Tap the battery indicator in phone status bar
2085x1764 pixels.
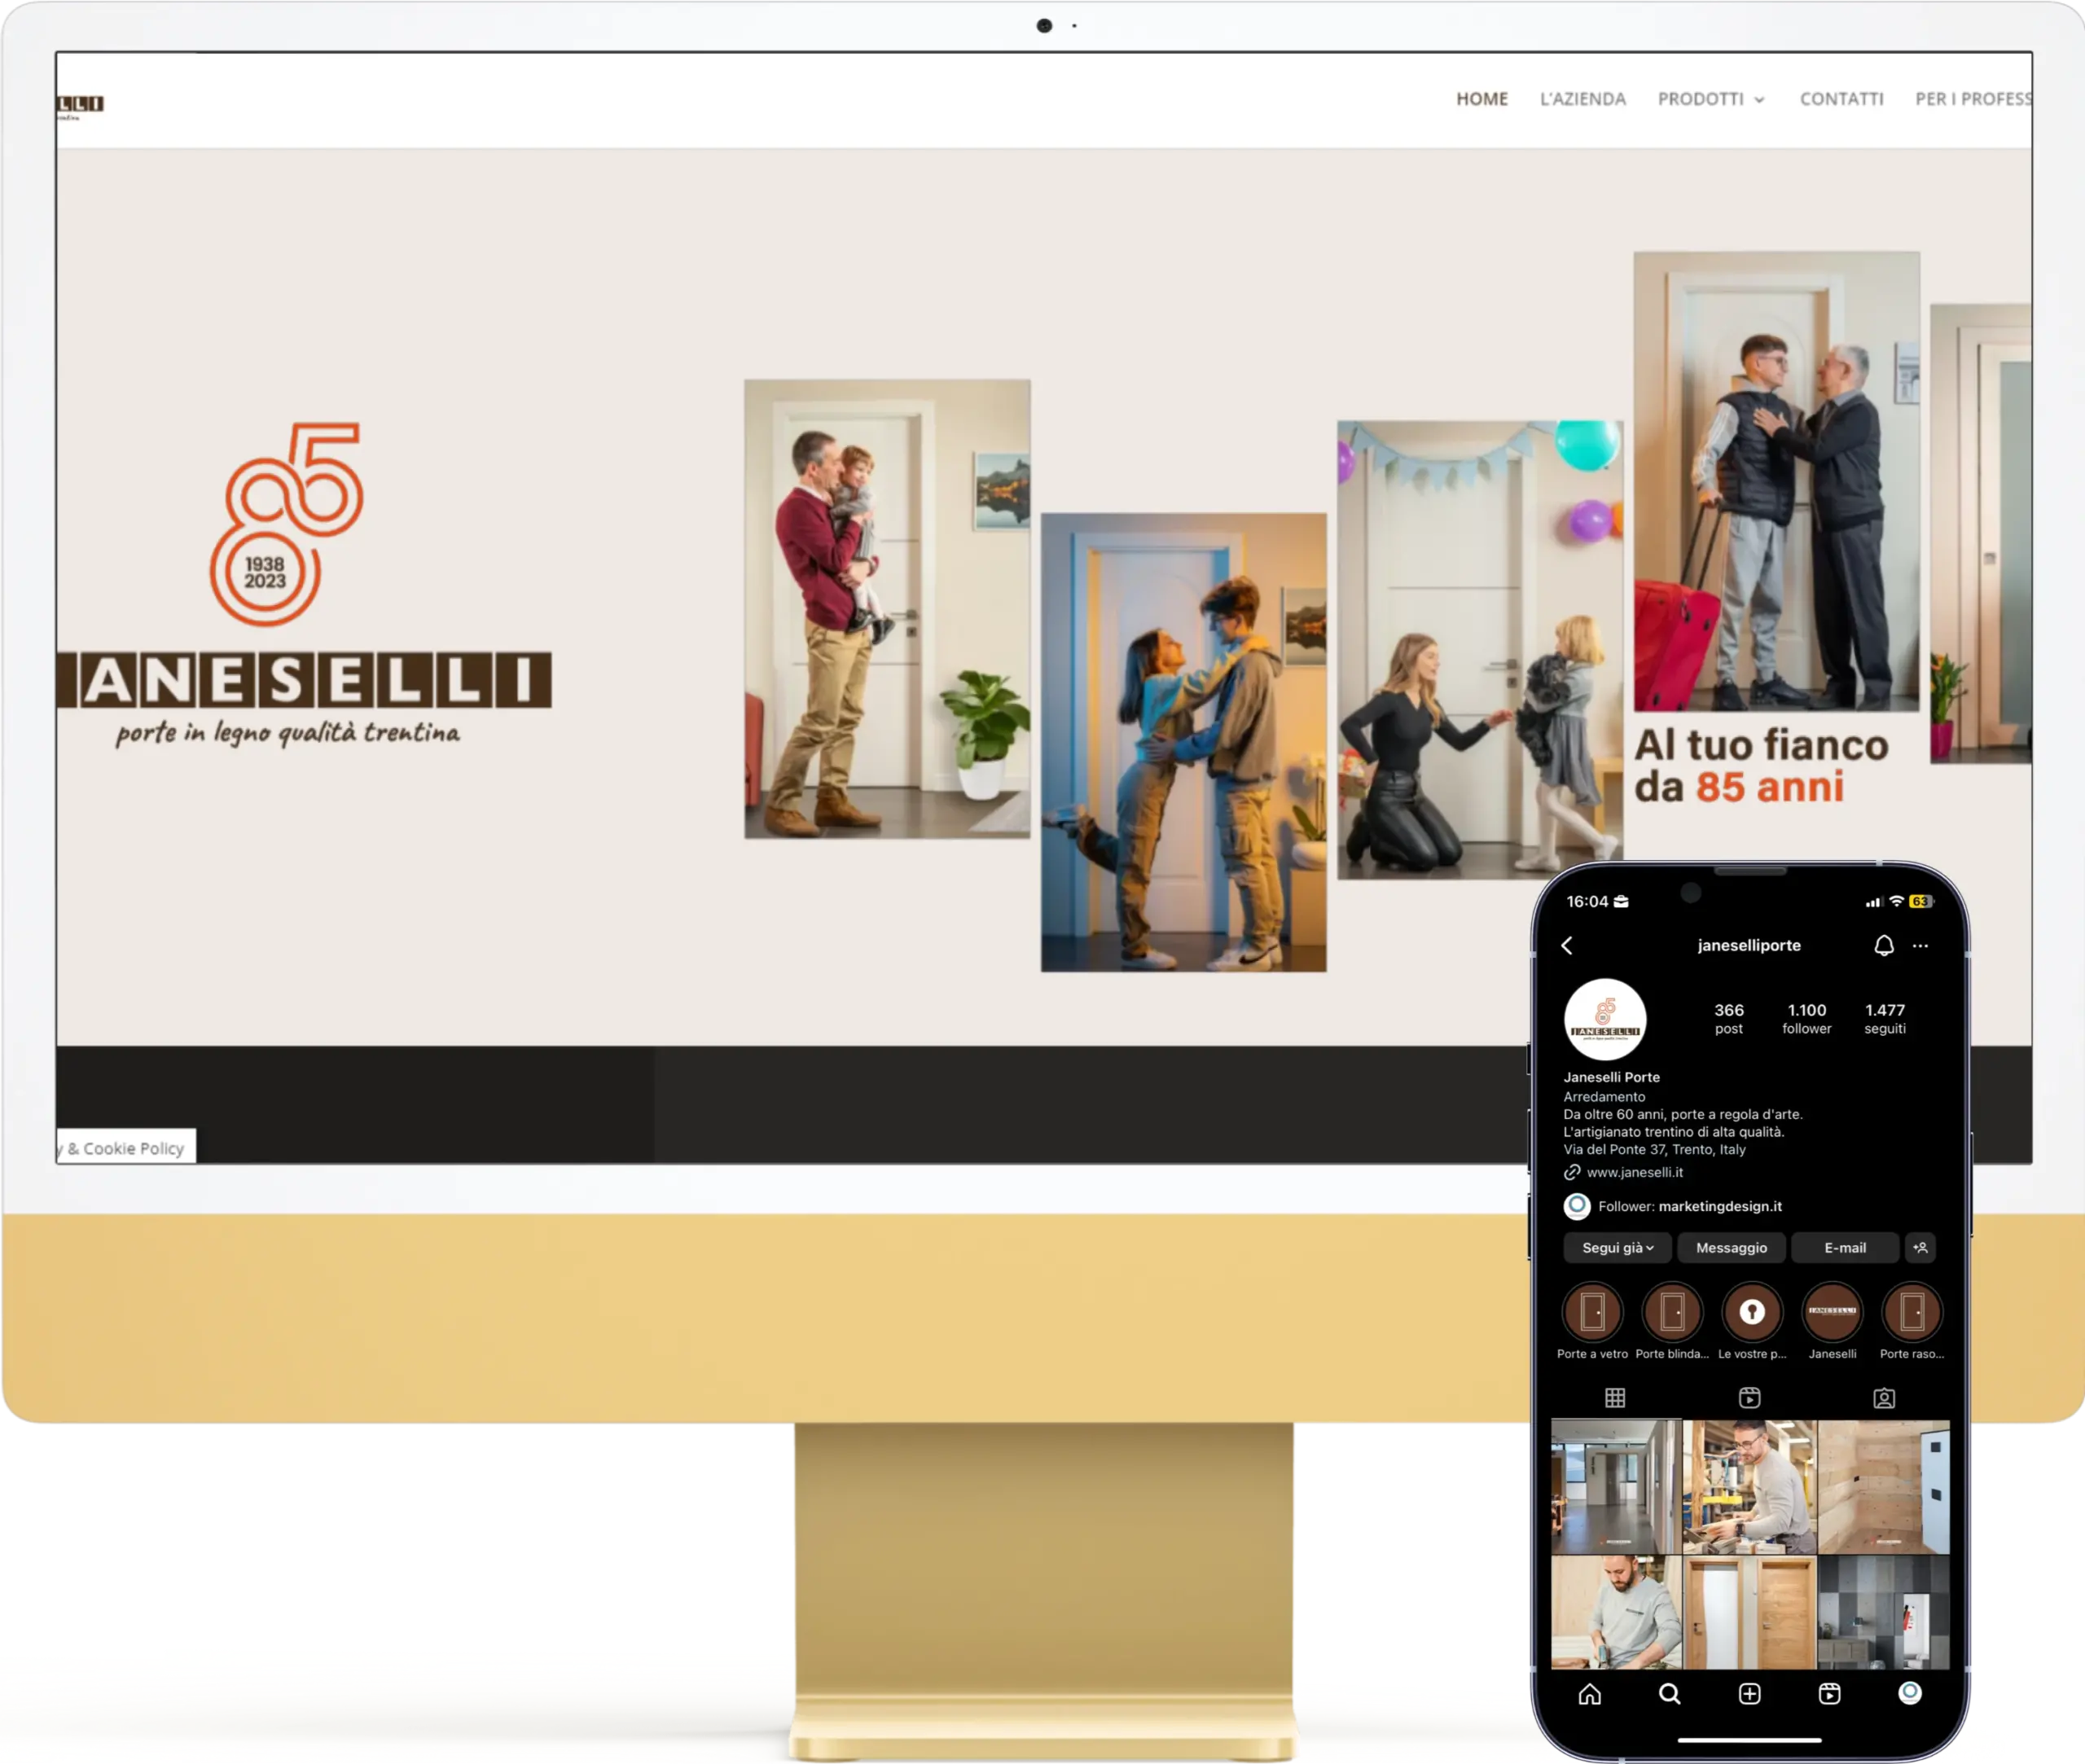tap(1921, 901)
